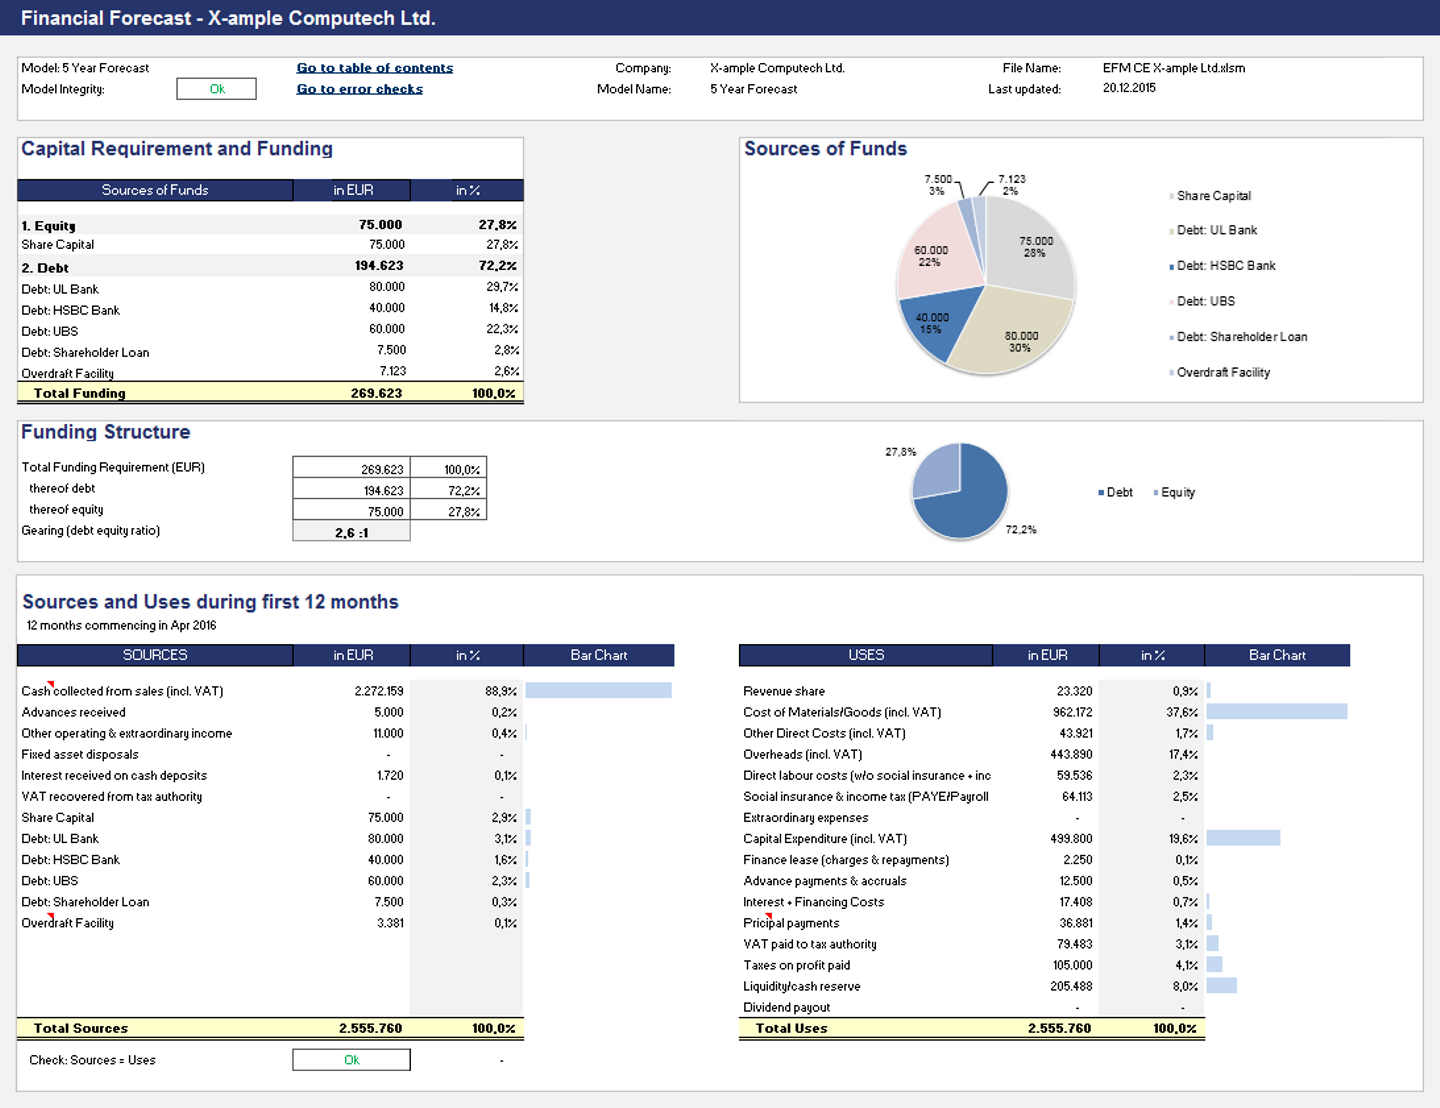Click the Debt: HSBC Bank legend swatch
Screen dimensions: 1440x1108
[1171, 267]
